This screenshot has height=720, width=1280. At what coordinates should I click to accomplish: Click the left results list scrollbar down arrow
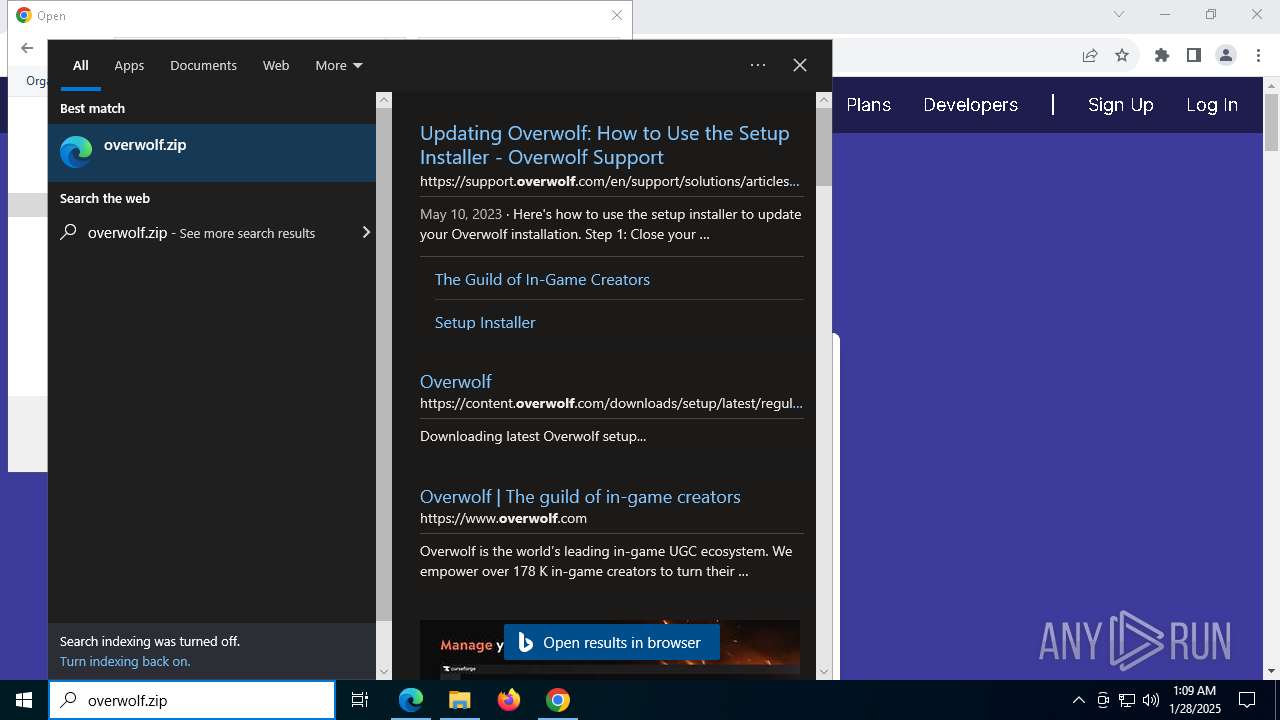[384, 672]
